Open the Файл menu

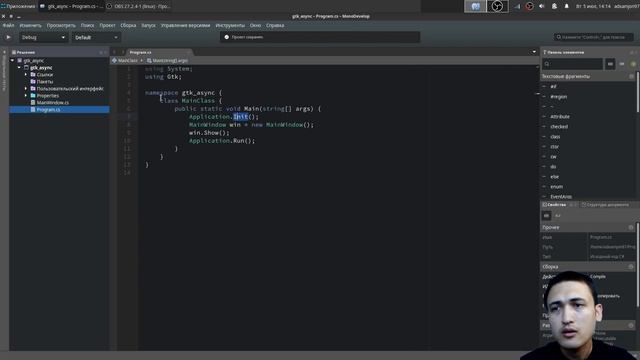[x=8, y=25]
